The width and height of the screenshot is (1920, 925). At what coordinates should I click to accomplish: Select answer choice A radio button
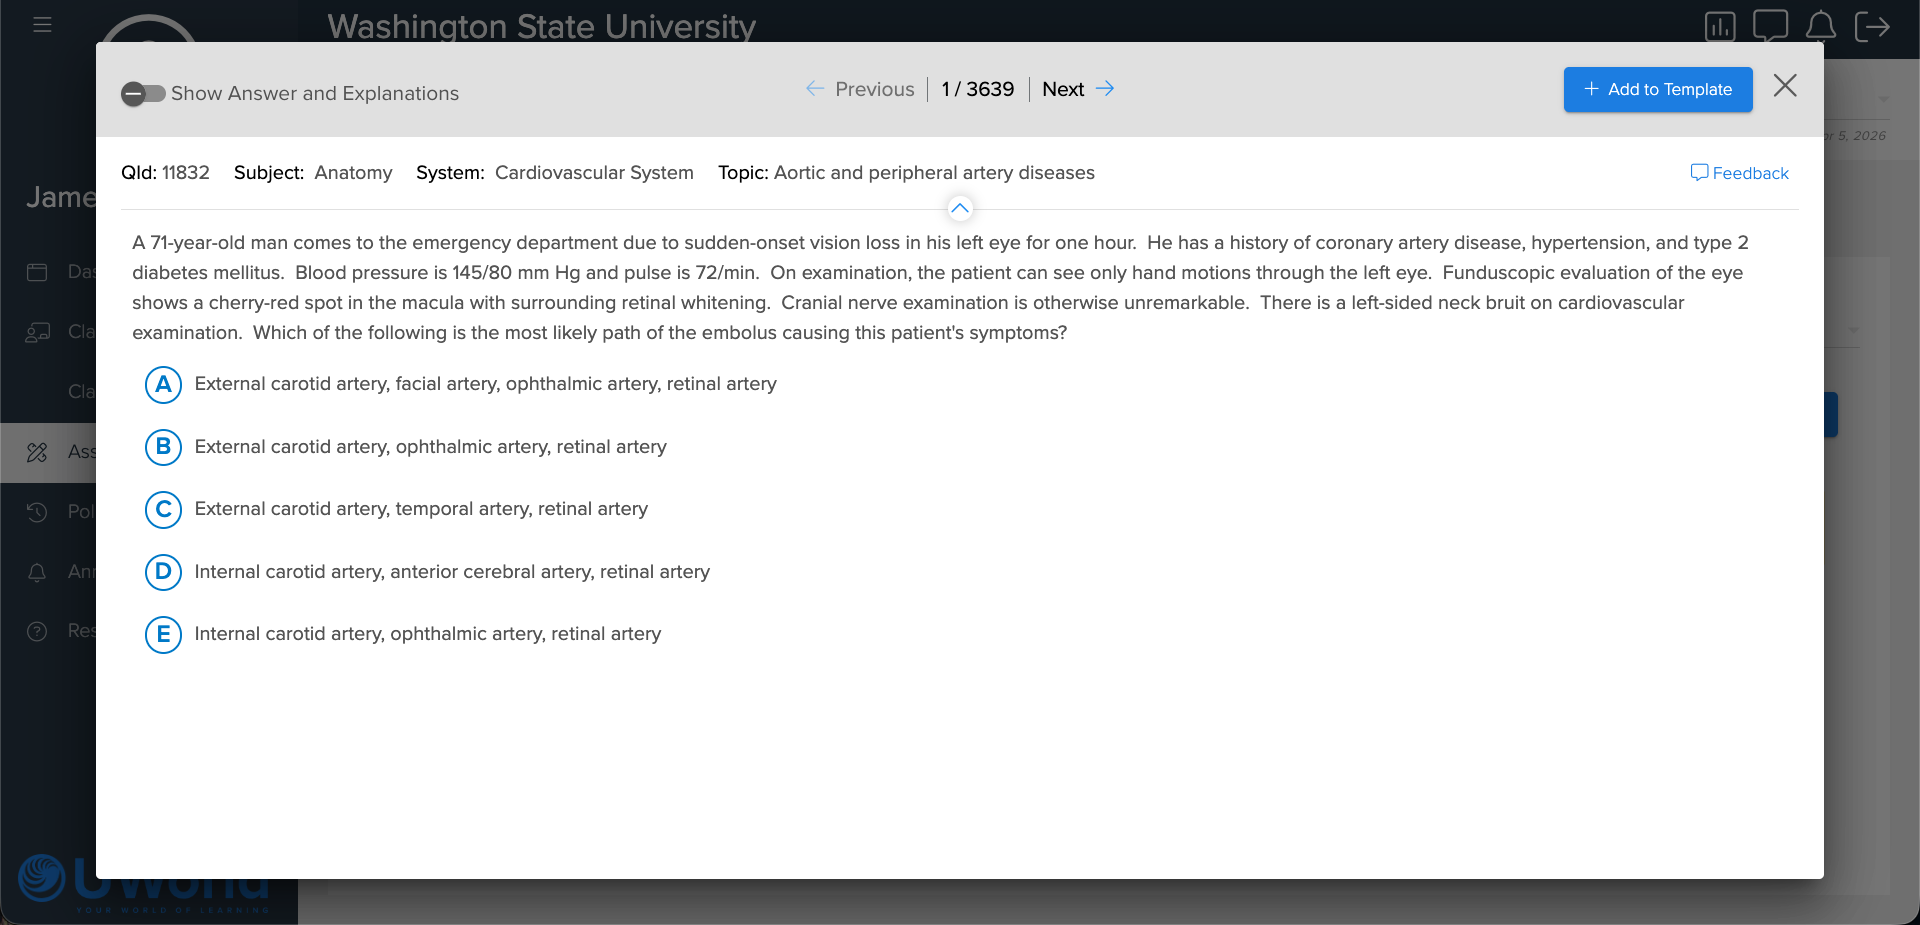point(163,385)
